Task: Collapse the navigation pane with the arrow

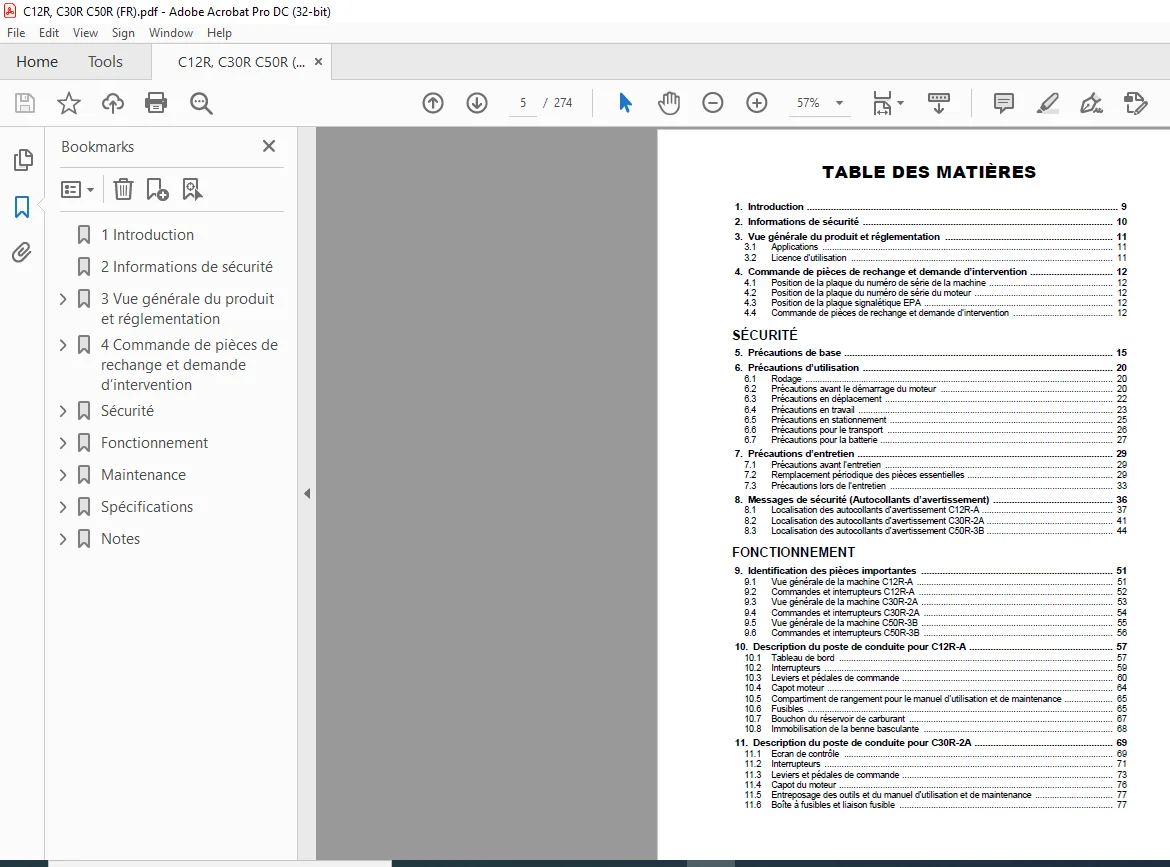Action: [307, 493]
